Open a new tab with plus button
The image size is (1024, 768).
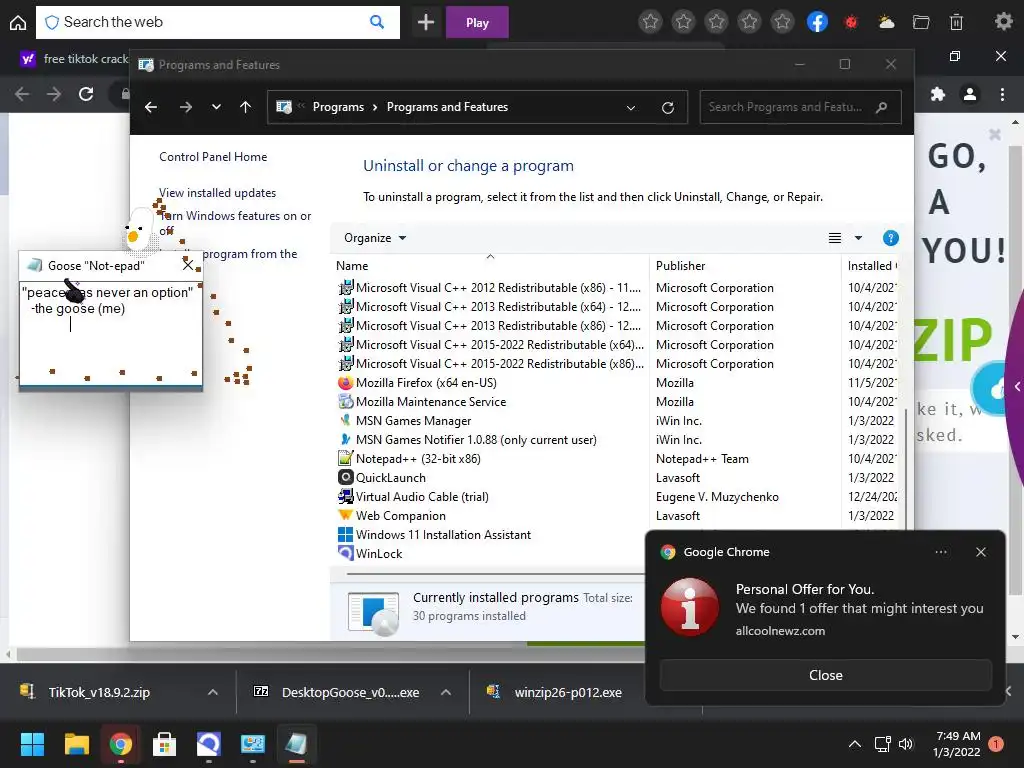point(426,23)
